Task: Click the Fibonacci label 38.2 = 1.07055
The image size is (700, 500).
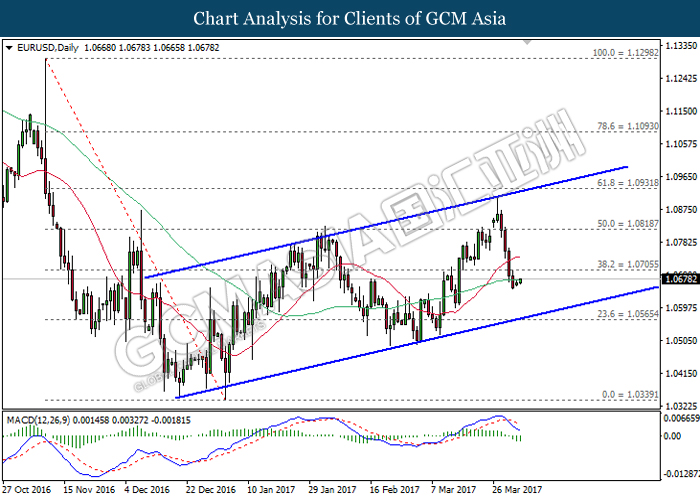Action: (x=628, y=264)
